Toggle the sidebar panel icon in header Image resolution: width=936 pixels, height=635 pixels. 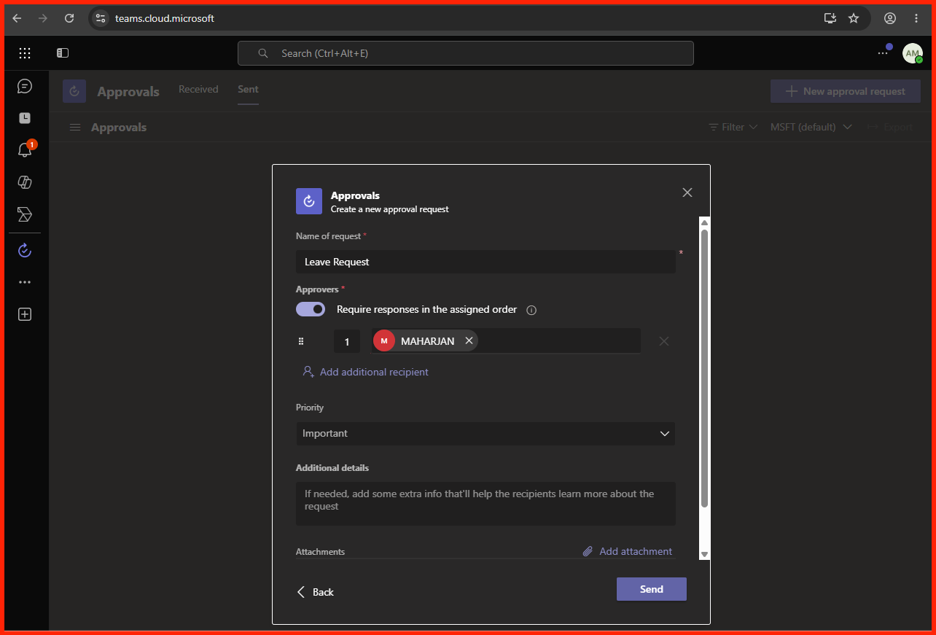pos(63,53)
